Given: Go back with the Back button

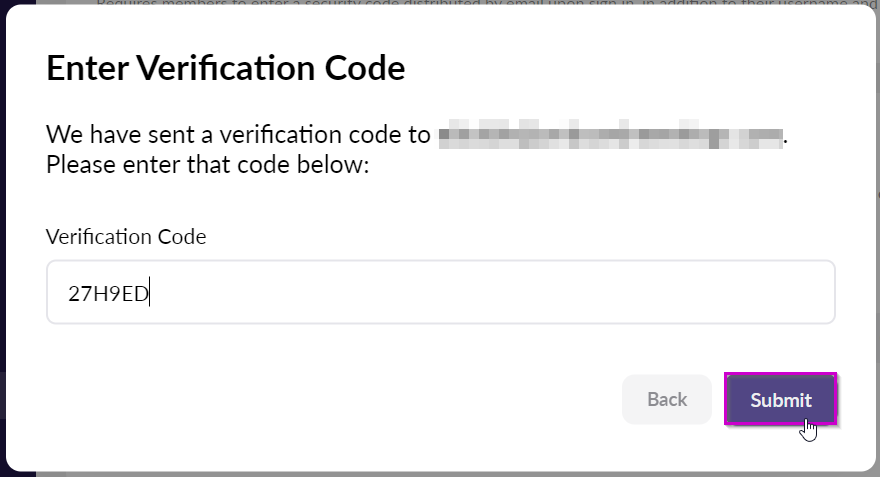Looking at the screenshot, I should tap(667, 399).
